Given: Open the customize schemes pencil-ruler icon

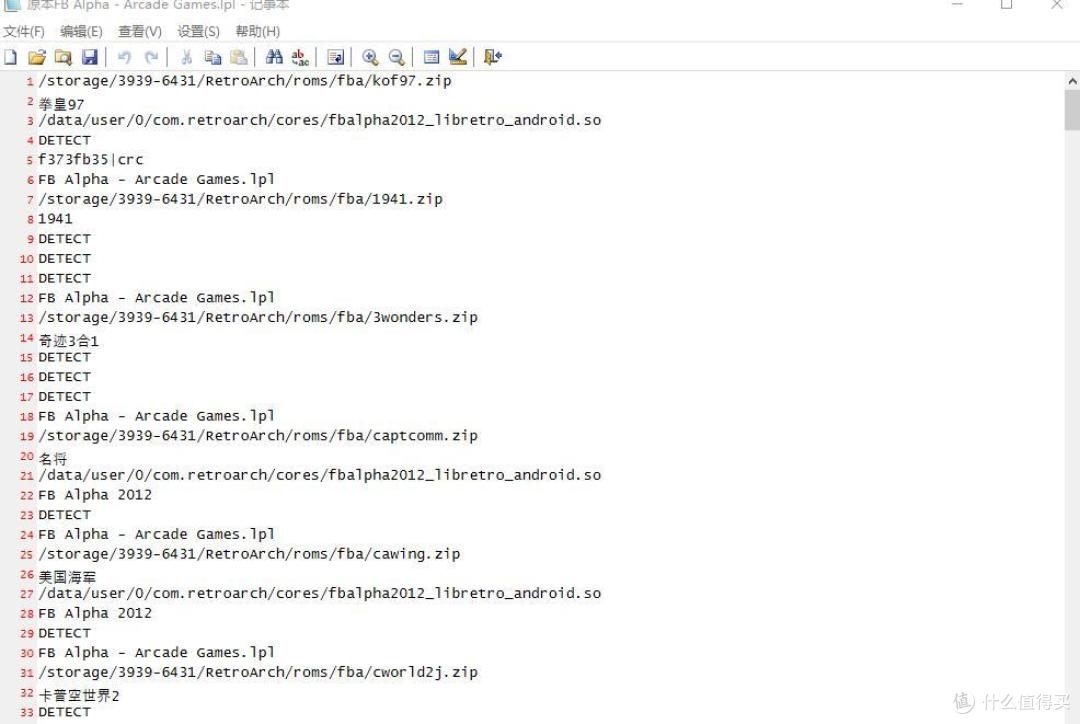Looking at the screenshot, I should tap(457, 57).
